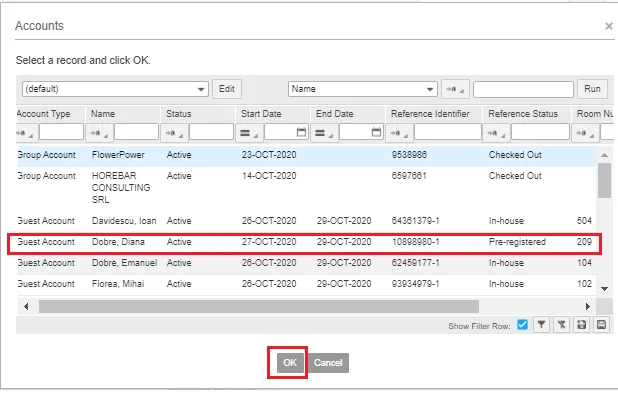This screenshot has width=618, height=397.
Task: Select the Dobre, Emanuel row
Action: (307, 263)
